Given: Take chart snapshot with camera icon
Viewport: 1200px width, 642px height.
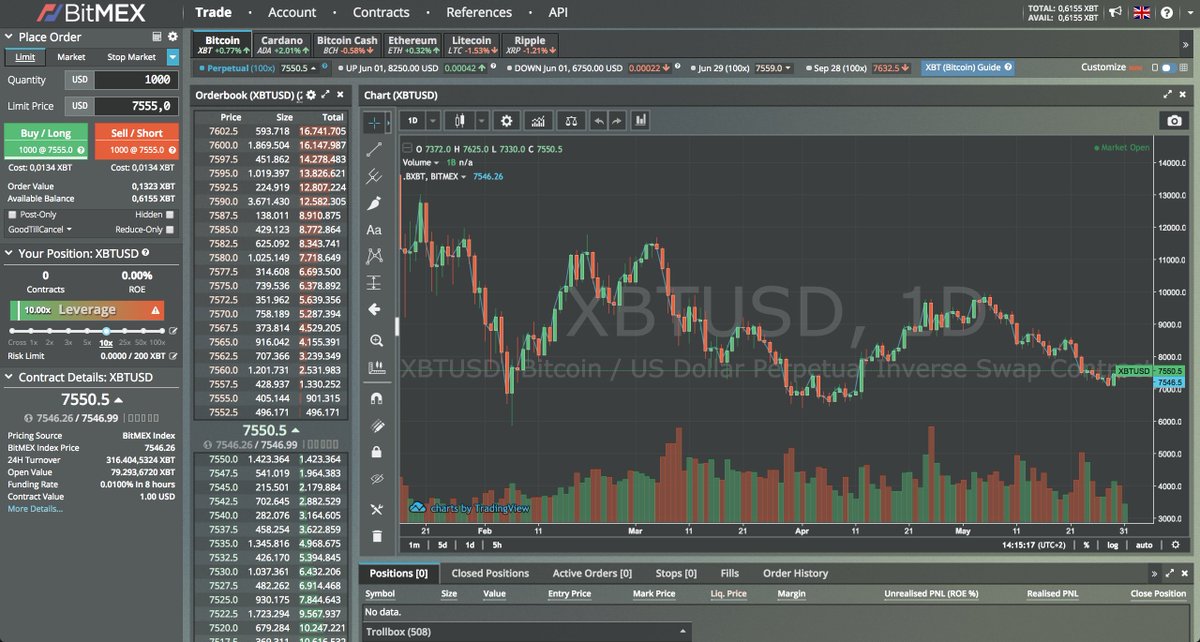Looking at the screenshot, I should [x=1173, y=120].
